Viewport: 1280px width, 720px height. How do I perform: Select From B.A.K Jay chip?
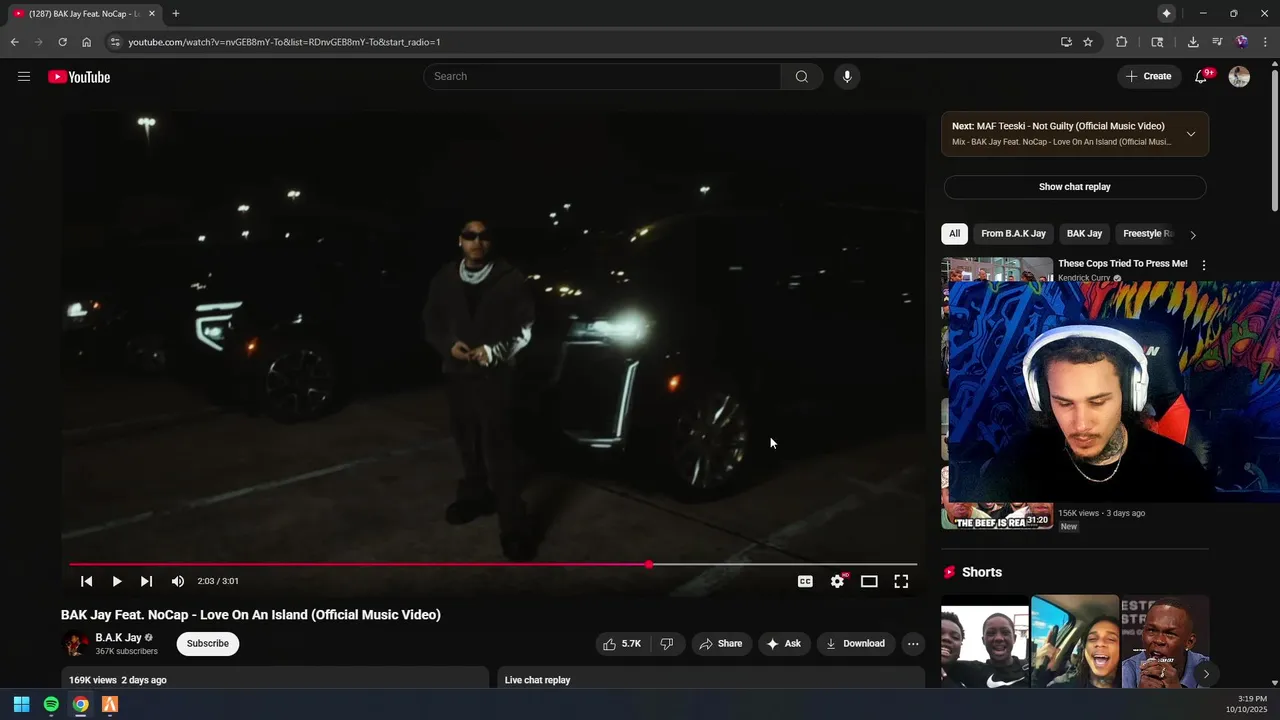[x=1013, y=234]
